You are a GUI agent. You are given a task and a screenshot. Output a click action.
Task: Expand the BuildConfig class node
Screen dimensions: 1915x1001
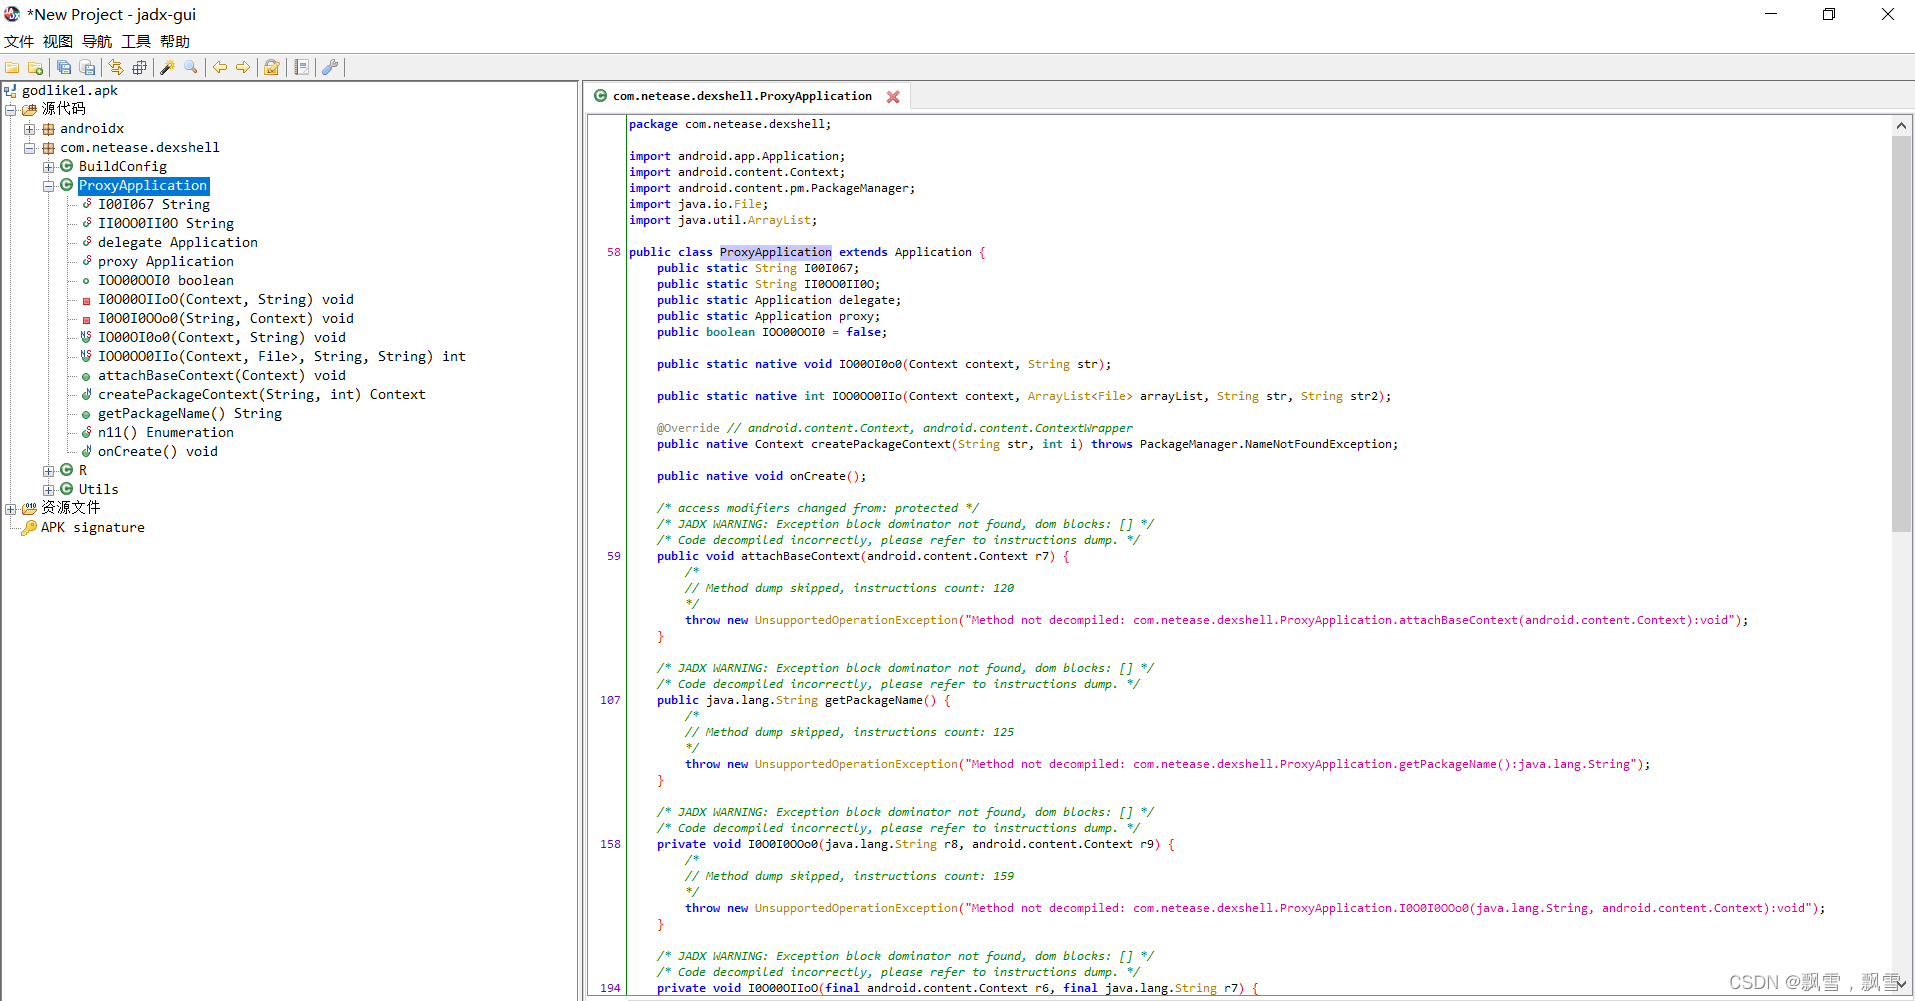pyautogui.click(x=48, y=167)
